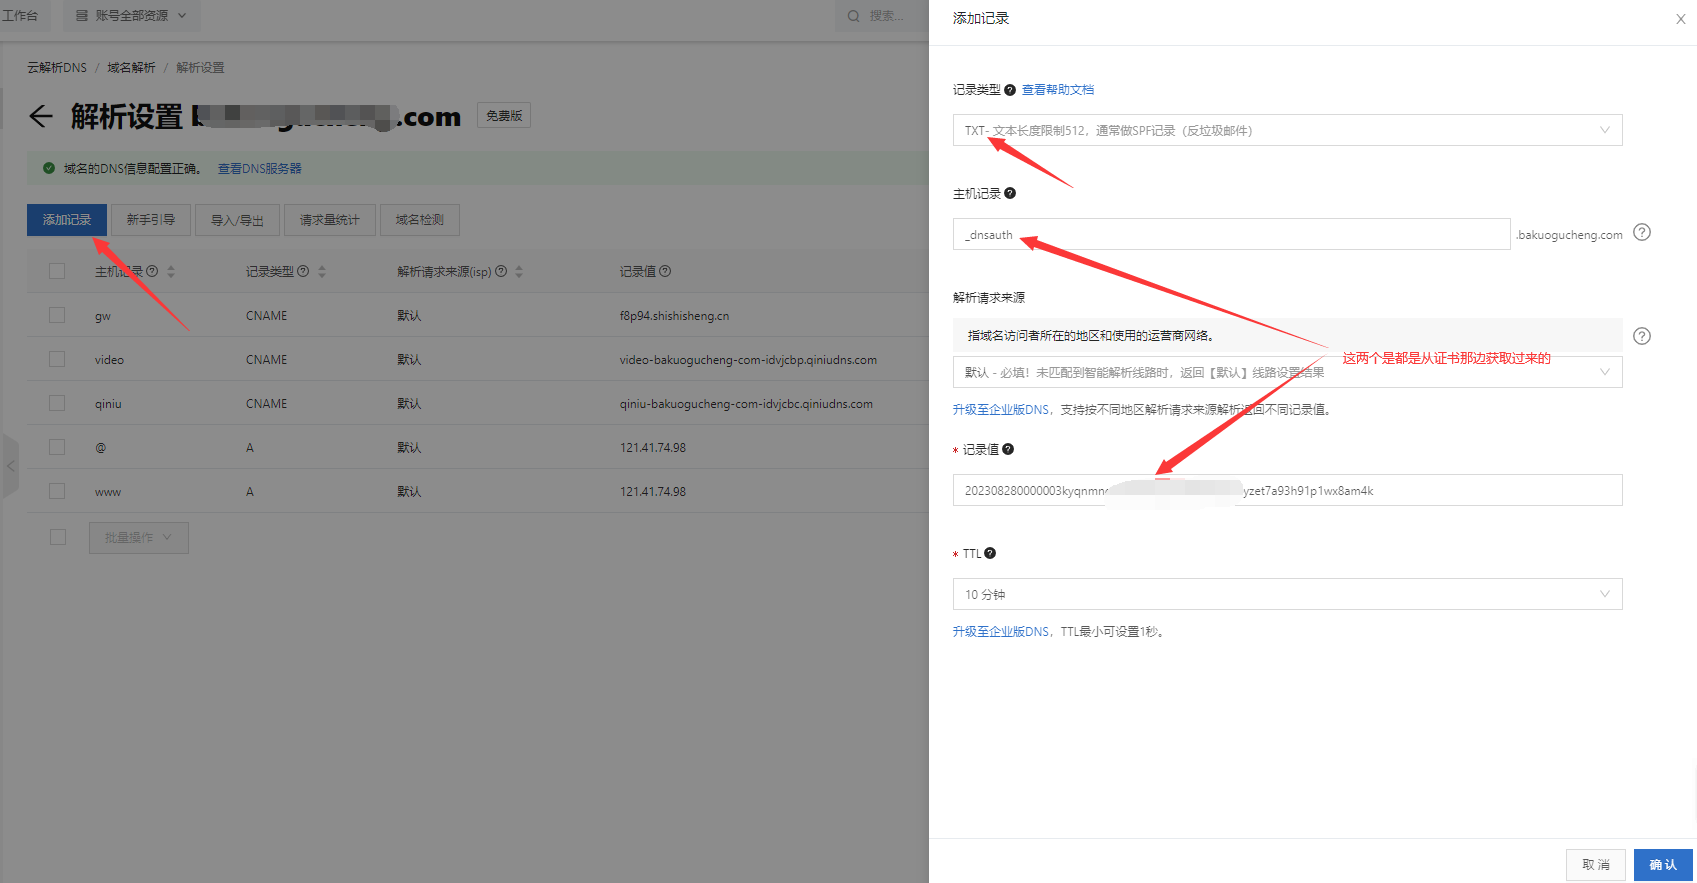The image size is (1697, 883).
Task: Click the back arrow beside 解析设置
Action: tap(41, 116)
